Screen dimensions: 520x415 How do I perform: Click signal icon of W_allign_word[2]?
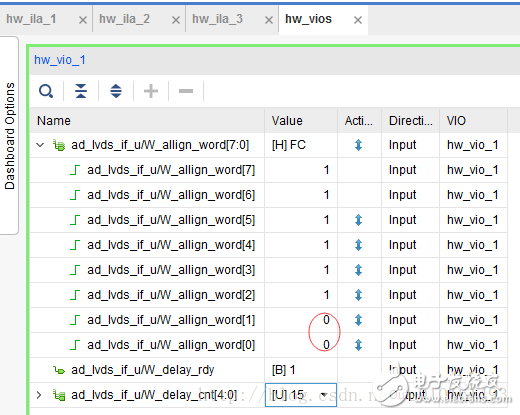pyautogui.click(x=75, y=295)
